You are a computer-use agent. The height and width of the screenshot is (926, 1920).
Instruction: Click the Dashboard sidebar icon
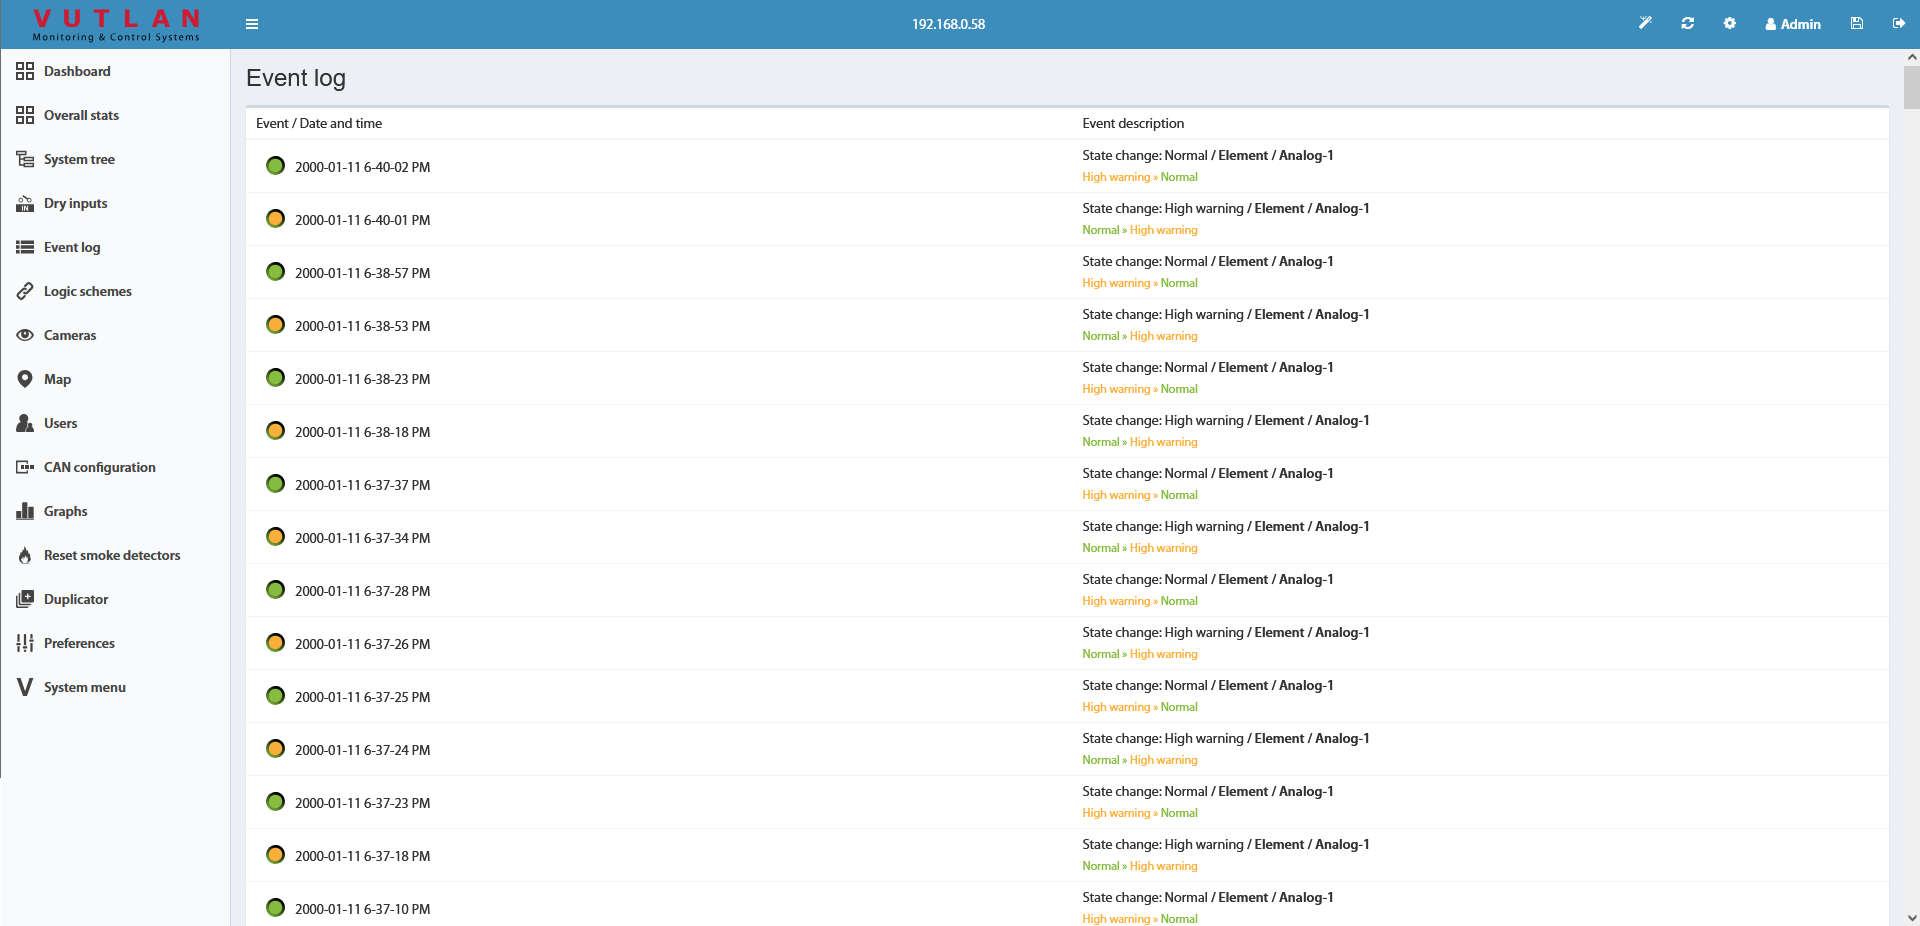click(x=25, y=71)
